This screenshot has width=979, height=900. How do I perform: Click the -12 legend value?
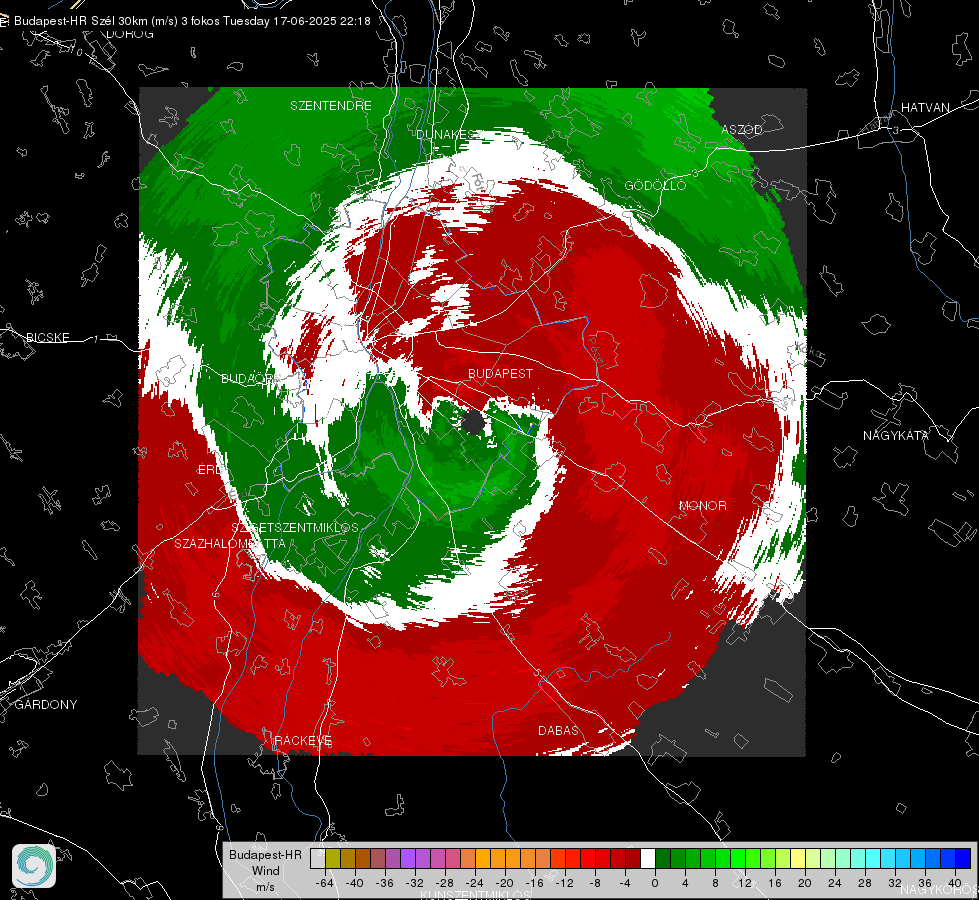(564, 883)
